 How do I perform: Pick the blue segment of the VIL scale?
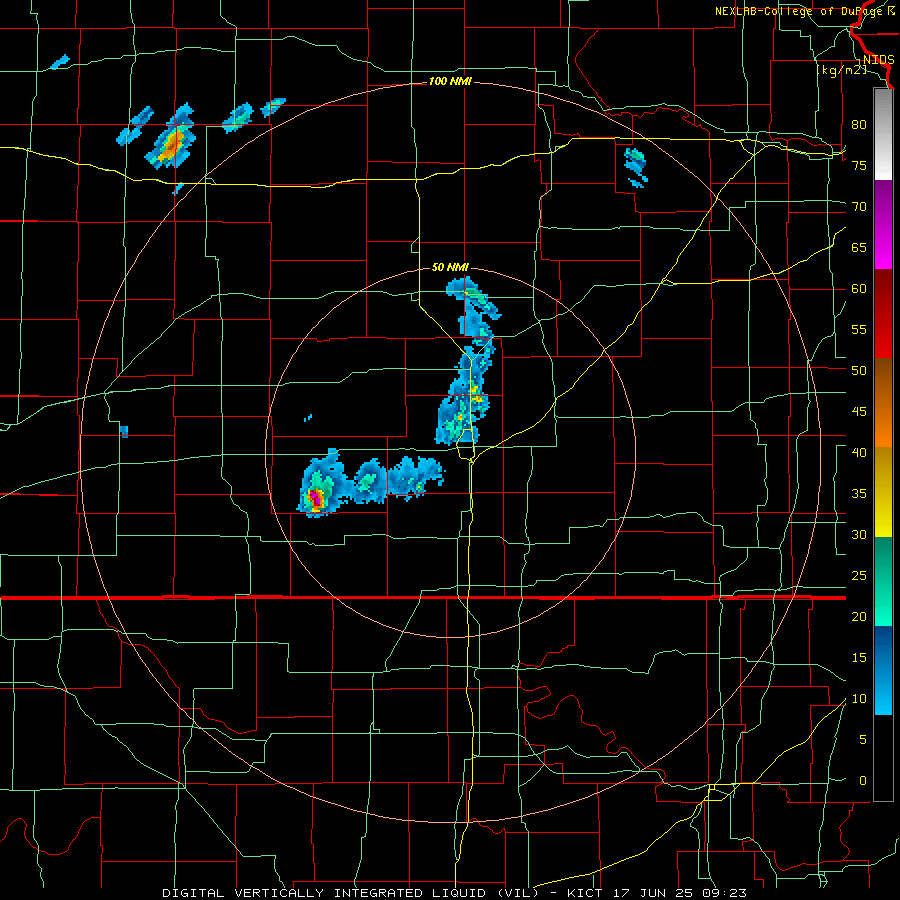click(x=883, y=670)
